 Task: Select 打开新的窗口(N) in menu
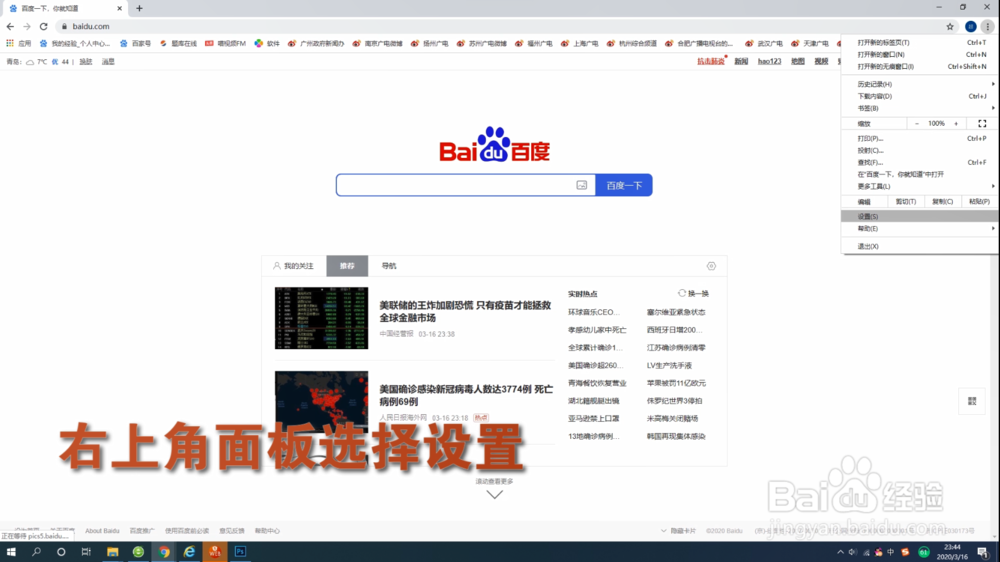click(920, 55)
